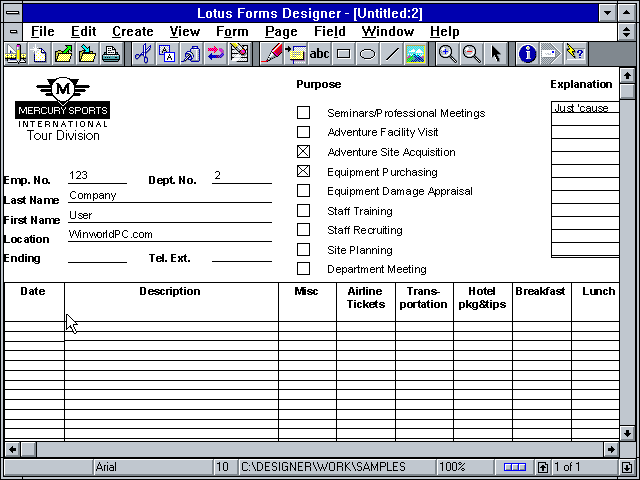Open the Window menu
Screen dimensions: 640x480
point(388,32)
